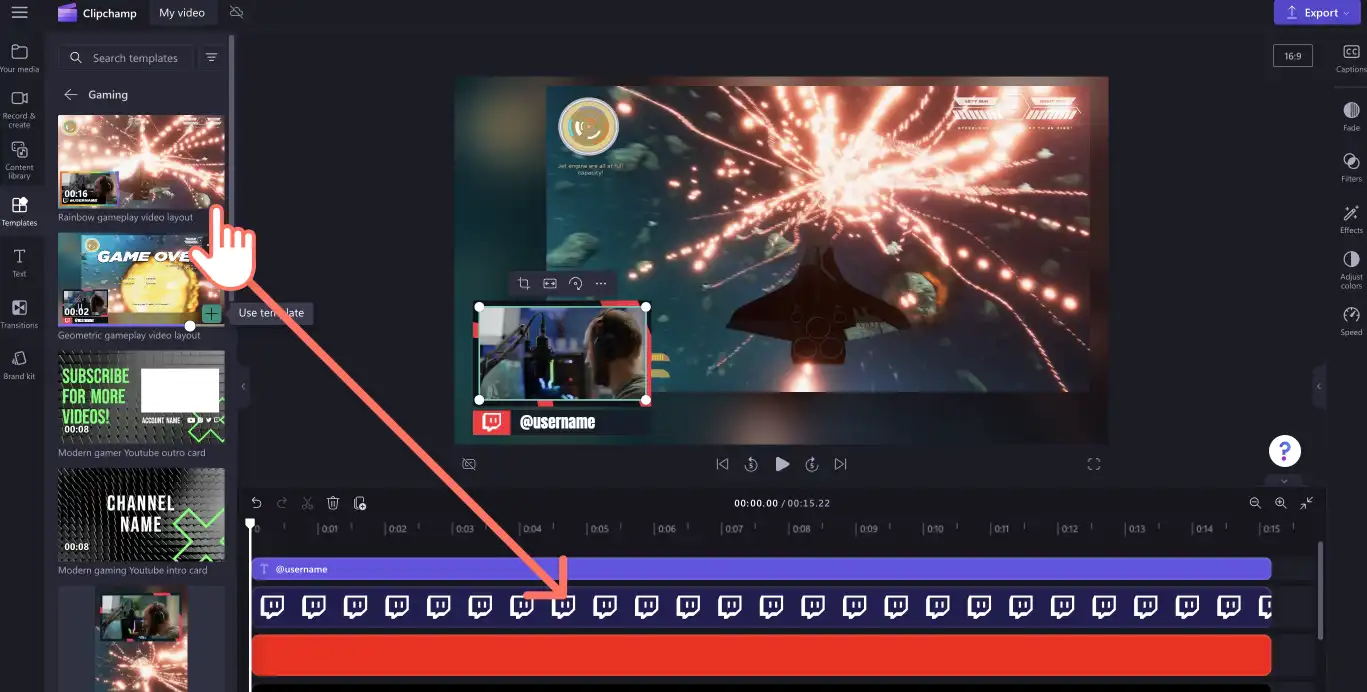This screenshot has height=692, width=1367.
Task: Go back from Gaming category
Action: (x=70, y=95)
